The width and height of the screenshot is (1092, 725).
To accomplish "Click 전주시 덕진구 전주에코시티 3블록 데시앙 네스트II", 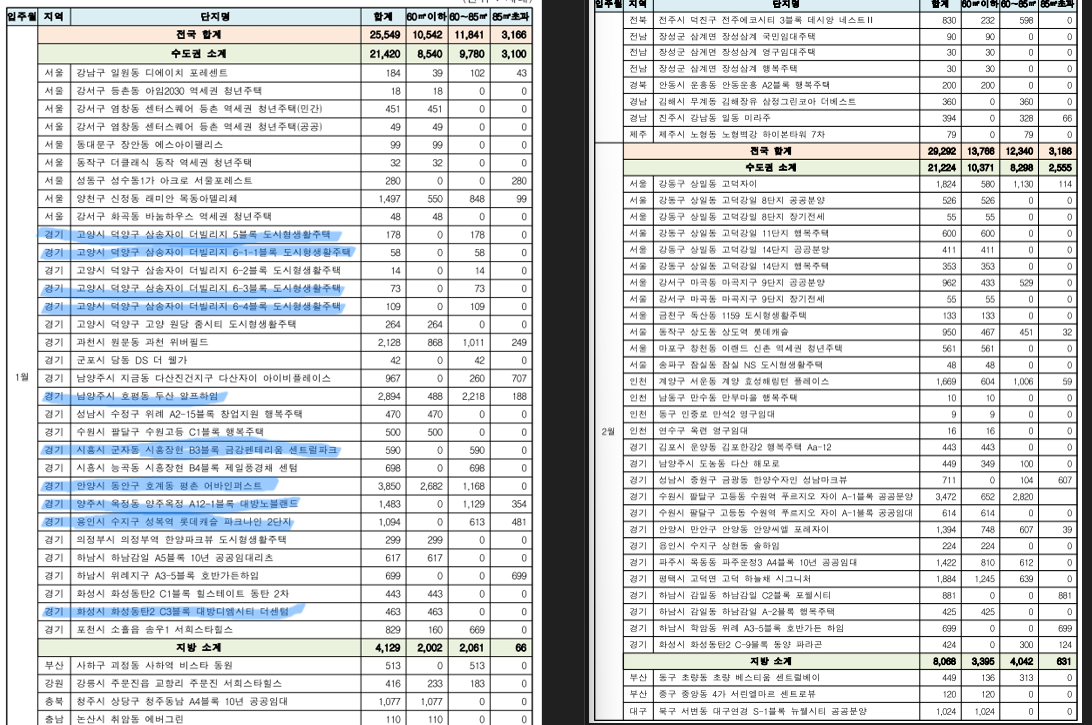I will pos(765,20).
